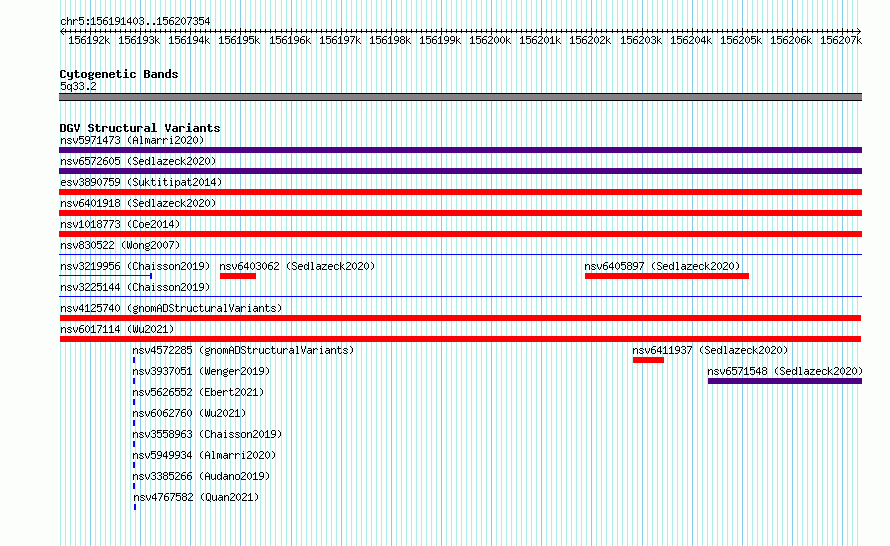Open the nsv1018773 (Coe2014) label
Image resolution: width=890 pixels, height=546 pixels.
(120, 224)
